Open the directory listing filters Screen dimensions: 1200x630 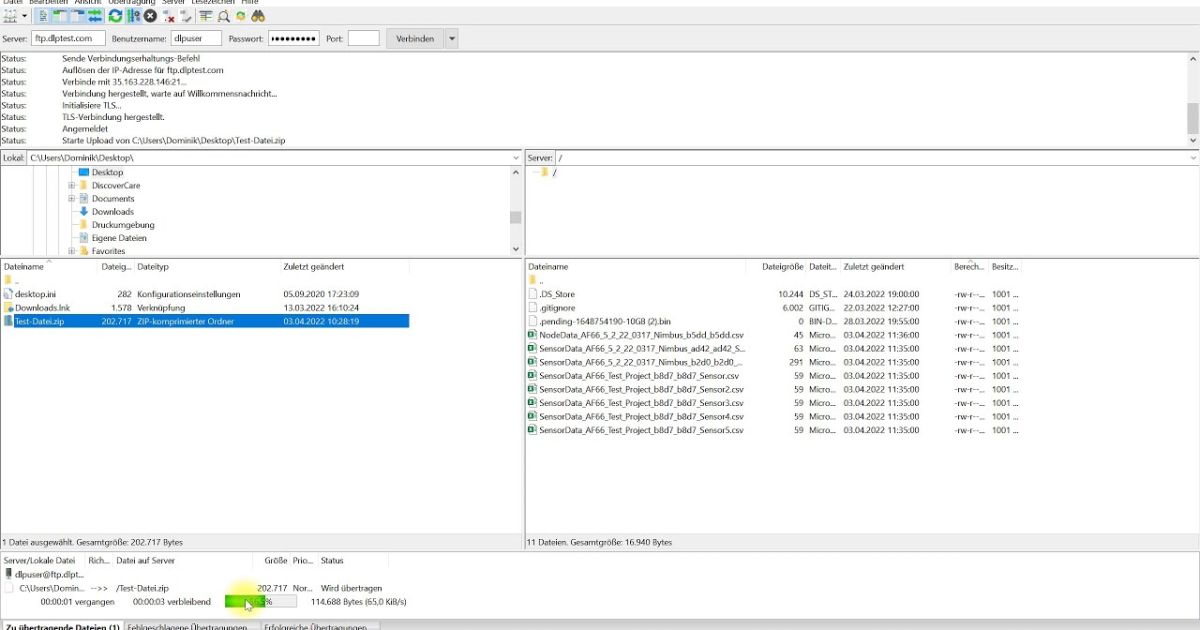(205, 18)
